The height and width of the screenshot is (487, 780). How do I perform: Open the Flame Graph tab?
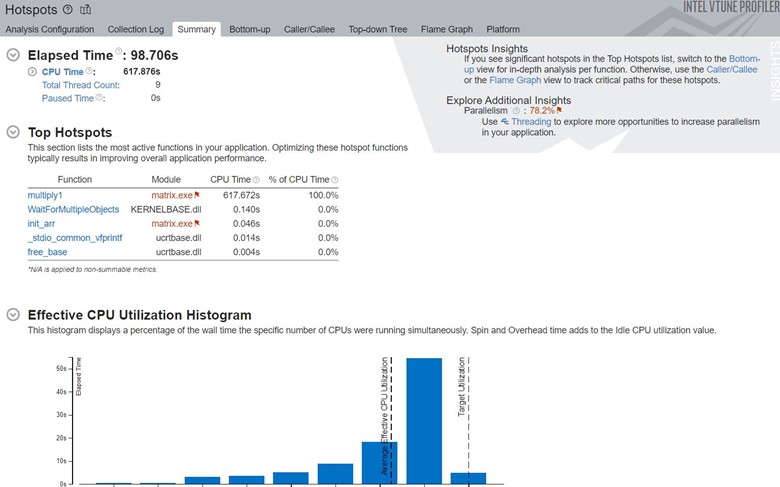[x=447, y=29]
